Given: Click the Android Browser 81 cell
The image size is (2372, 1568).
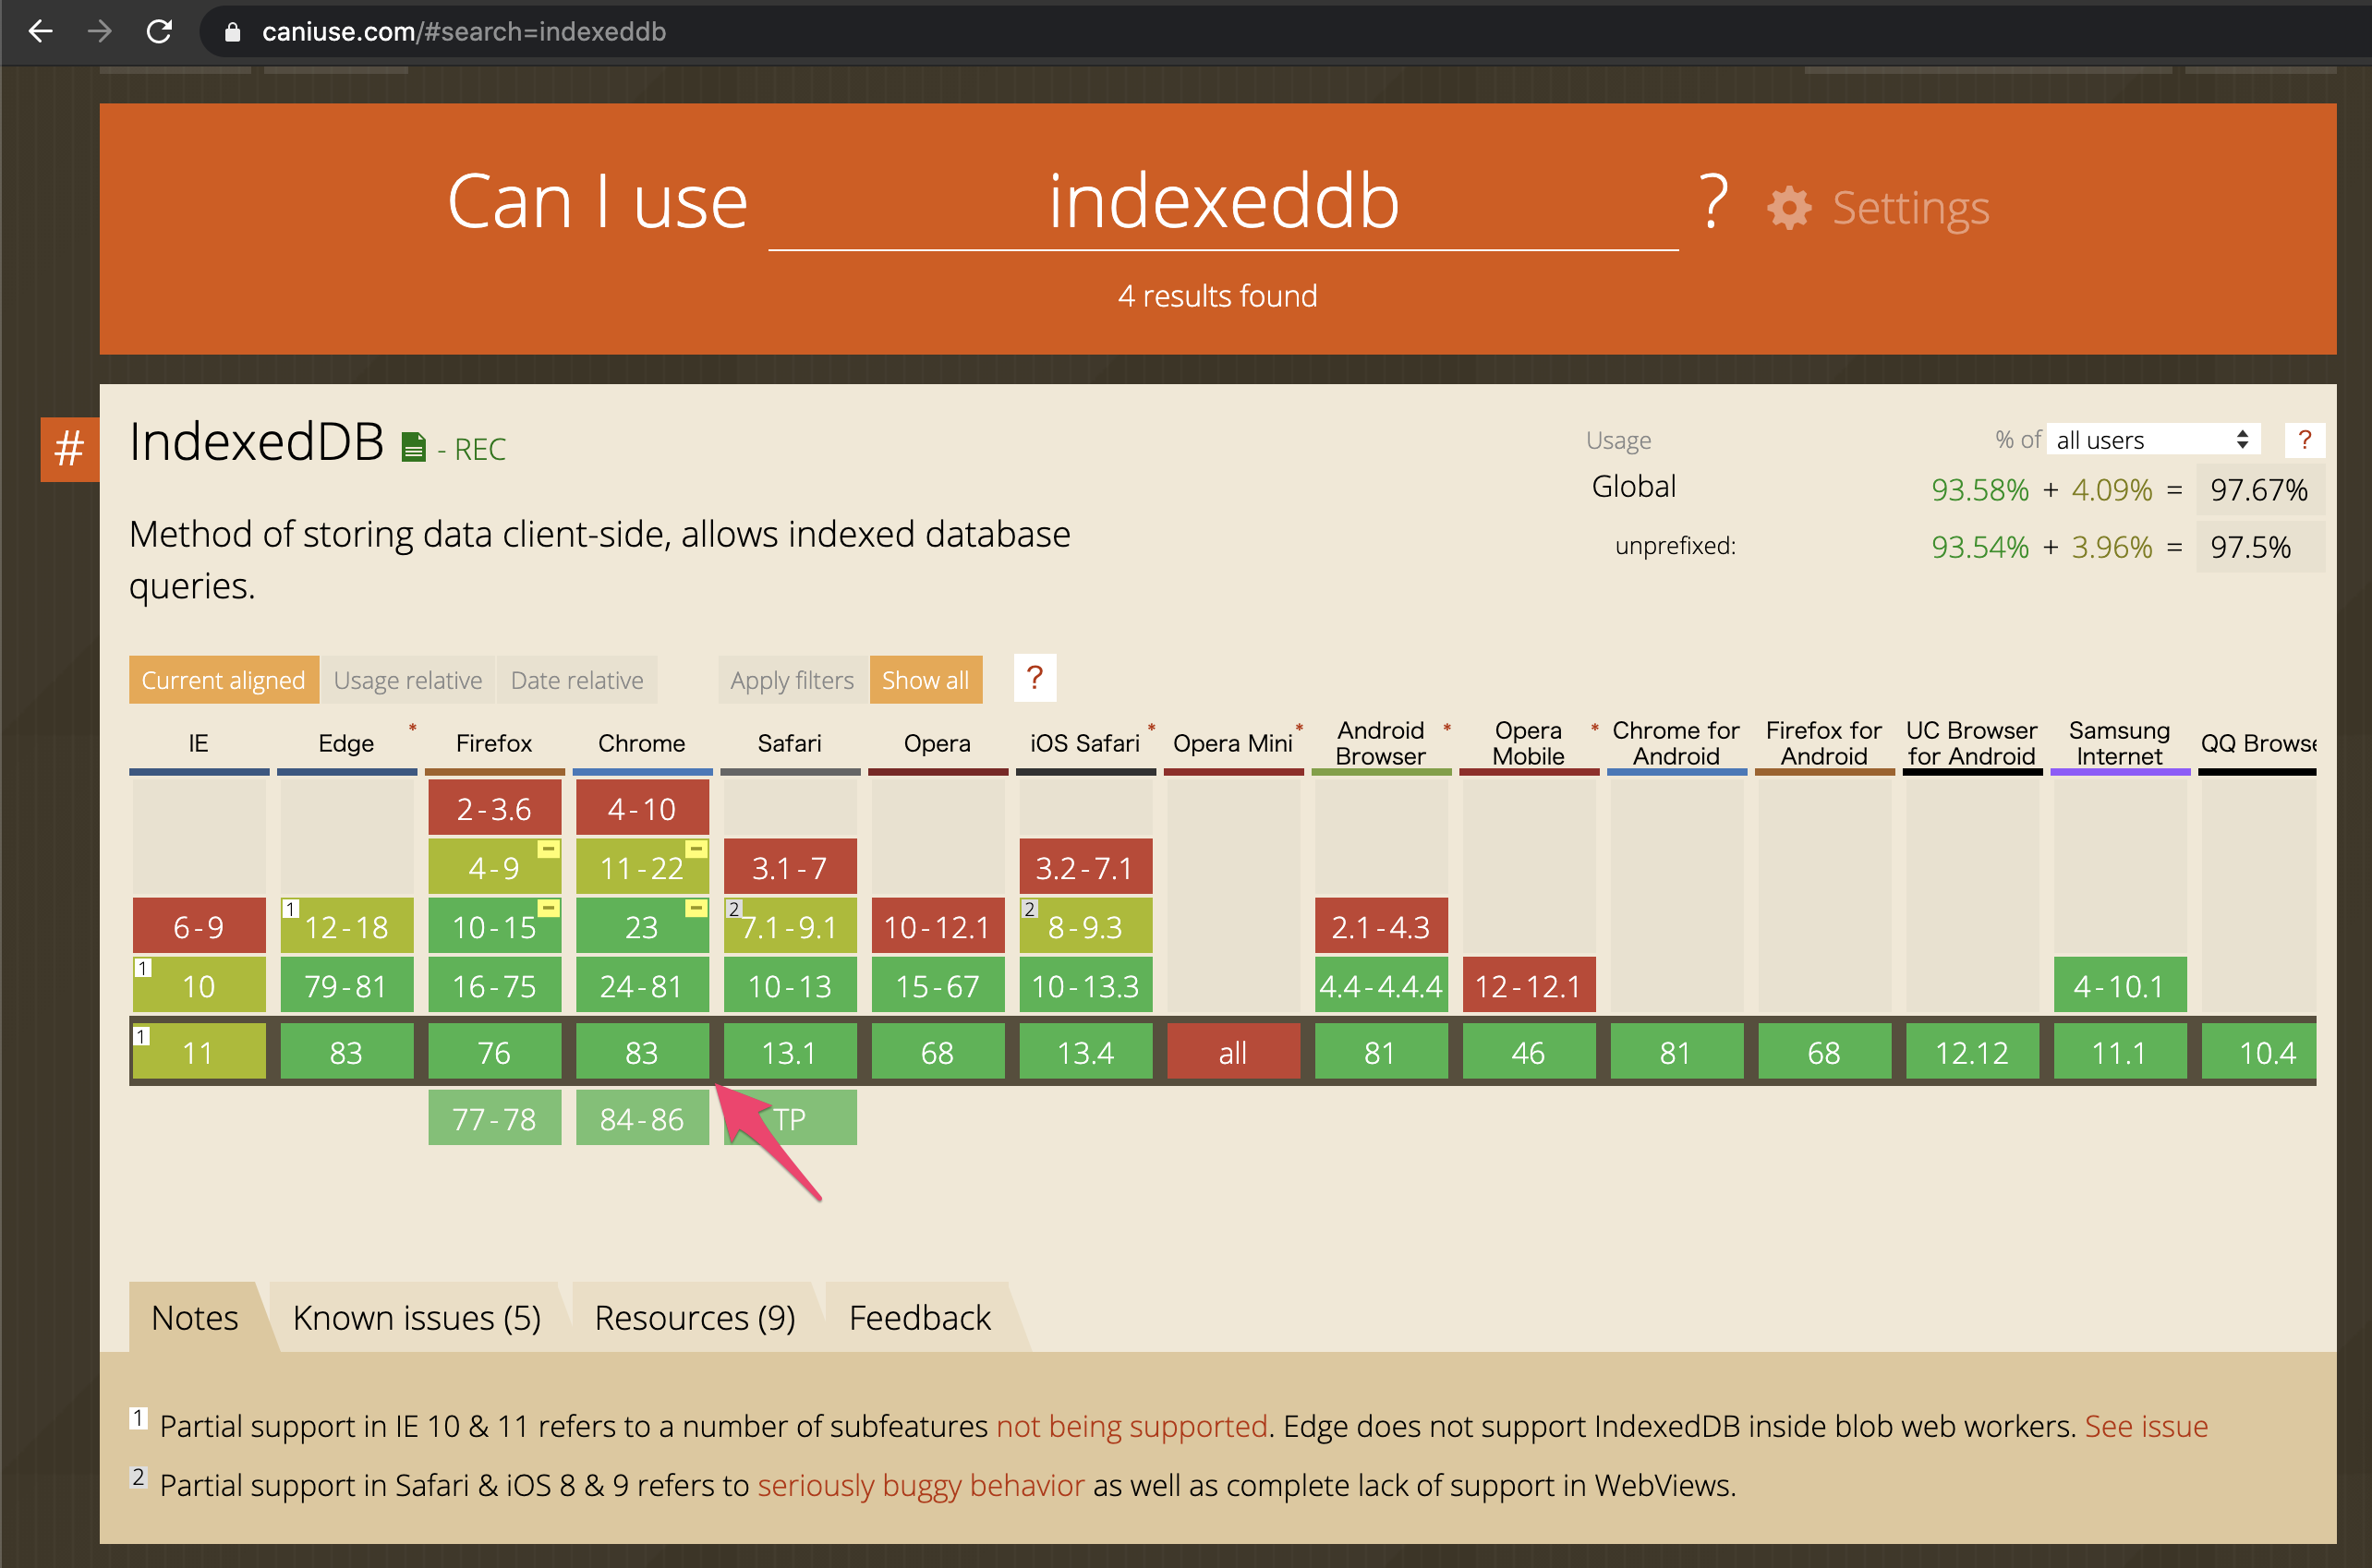Looking at the screenshot, I should pyautogui.click(x=1380, y=1052).
